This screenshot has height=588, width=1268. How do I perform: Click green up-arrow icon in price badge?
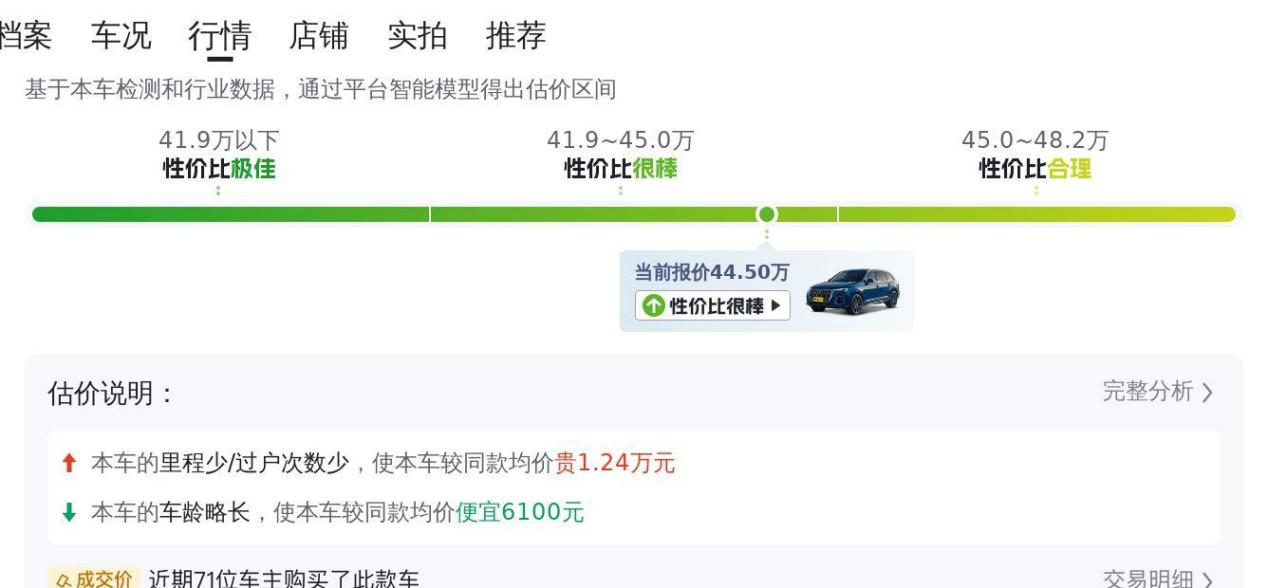653,306
